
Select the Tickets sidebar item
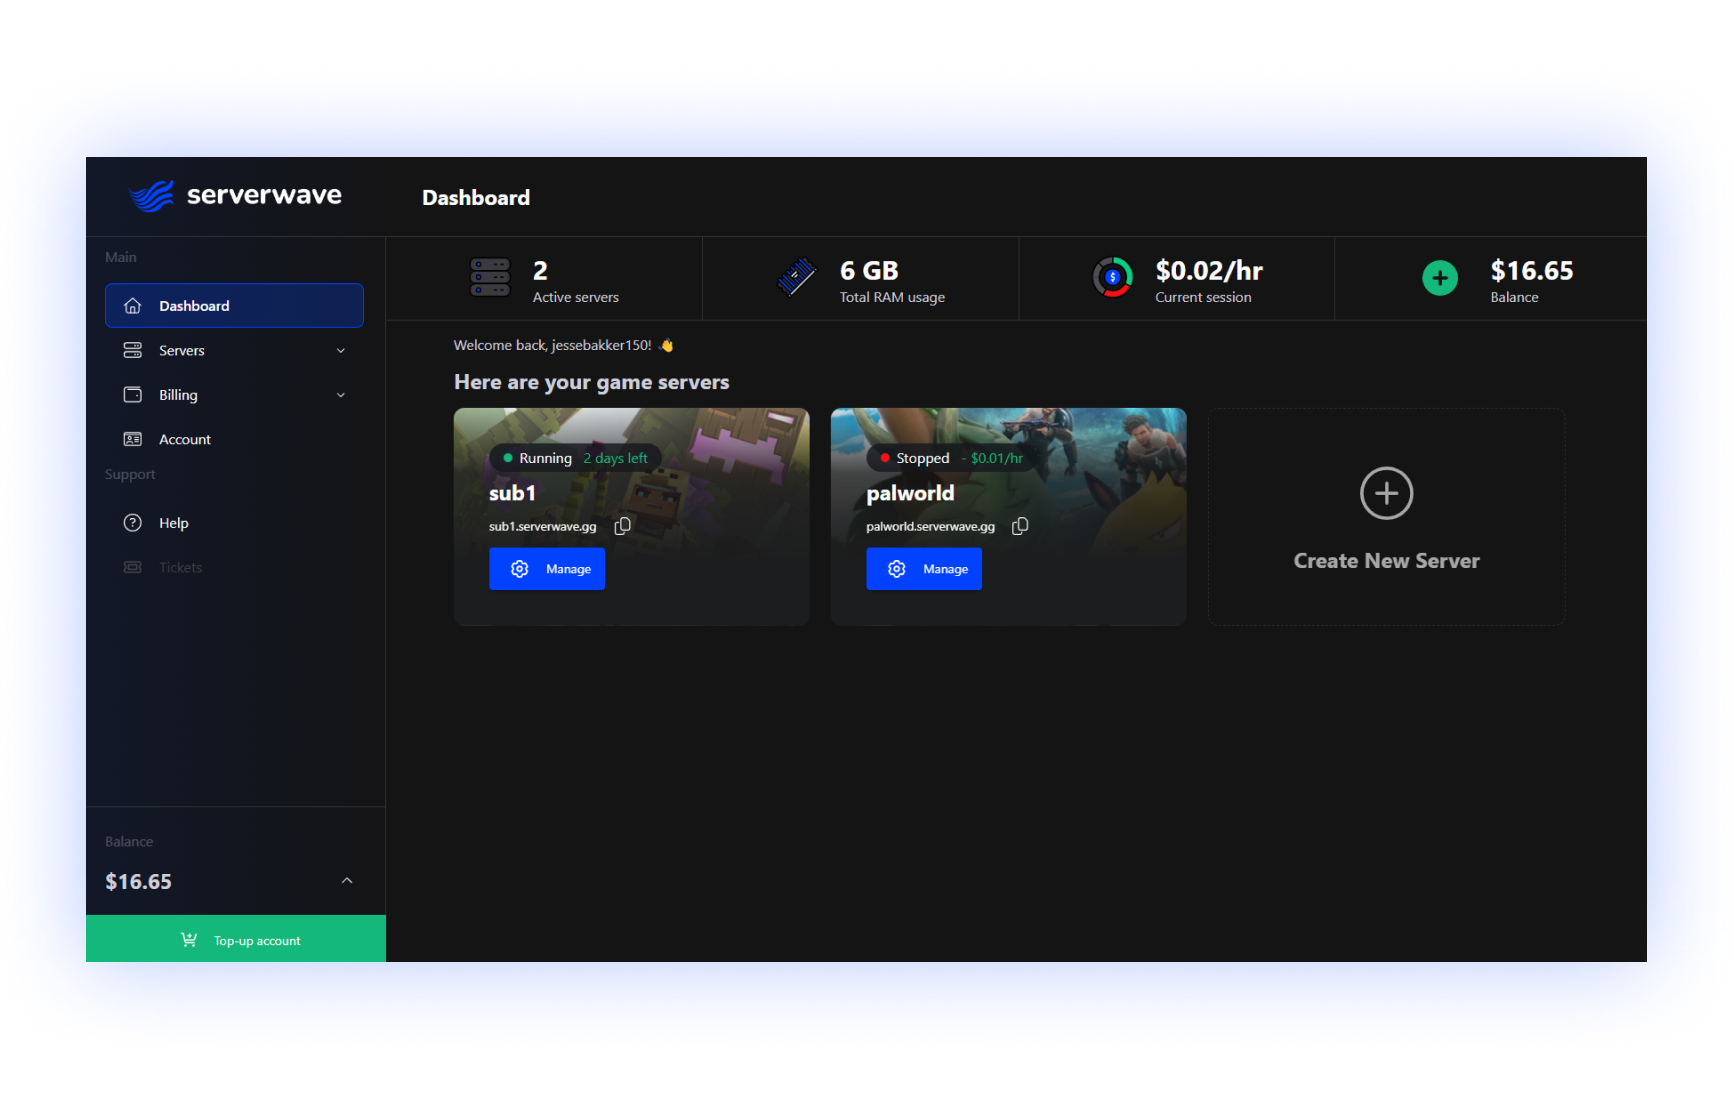coord(180,567)
